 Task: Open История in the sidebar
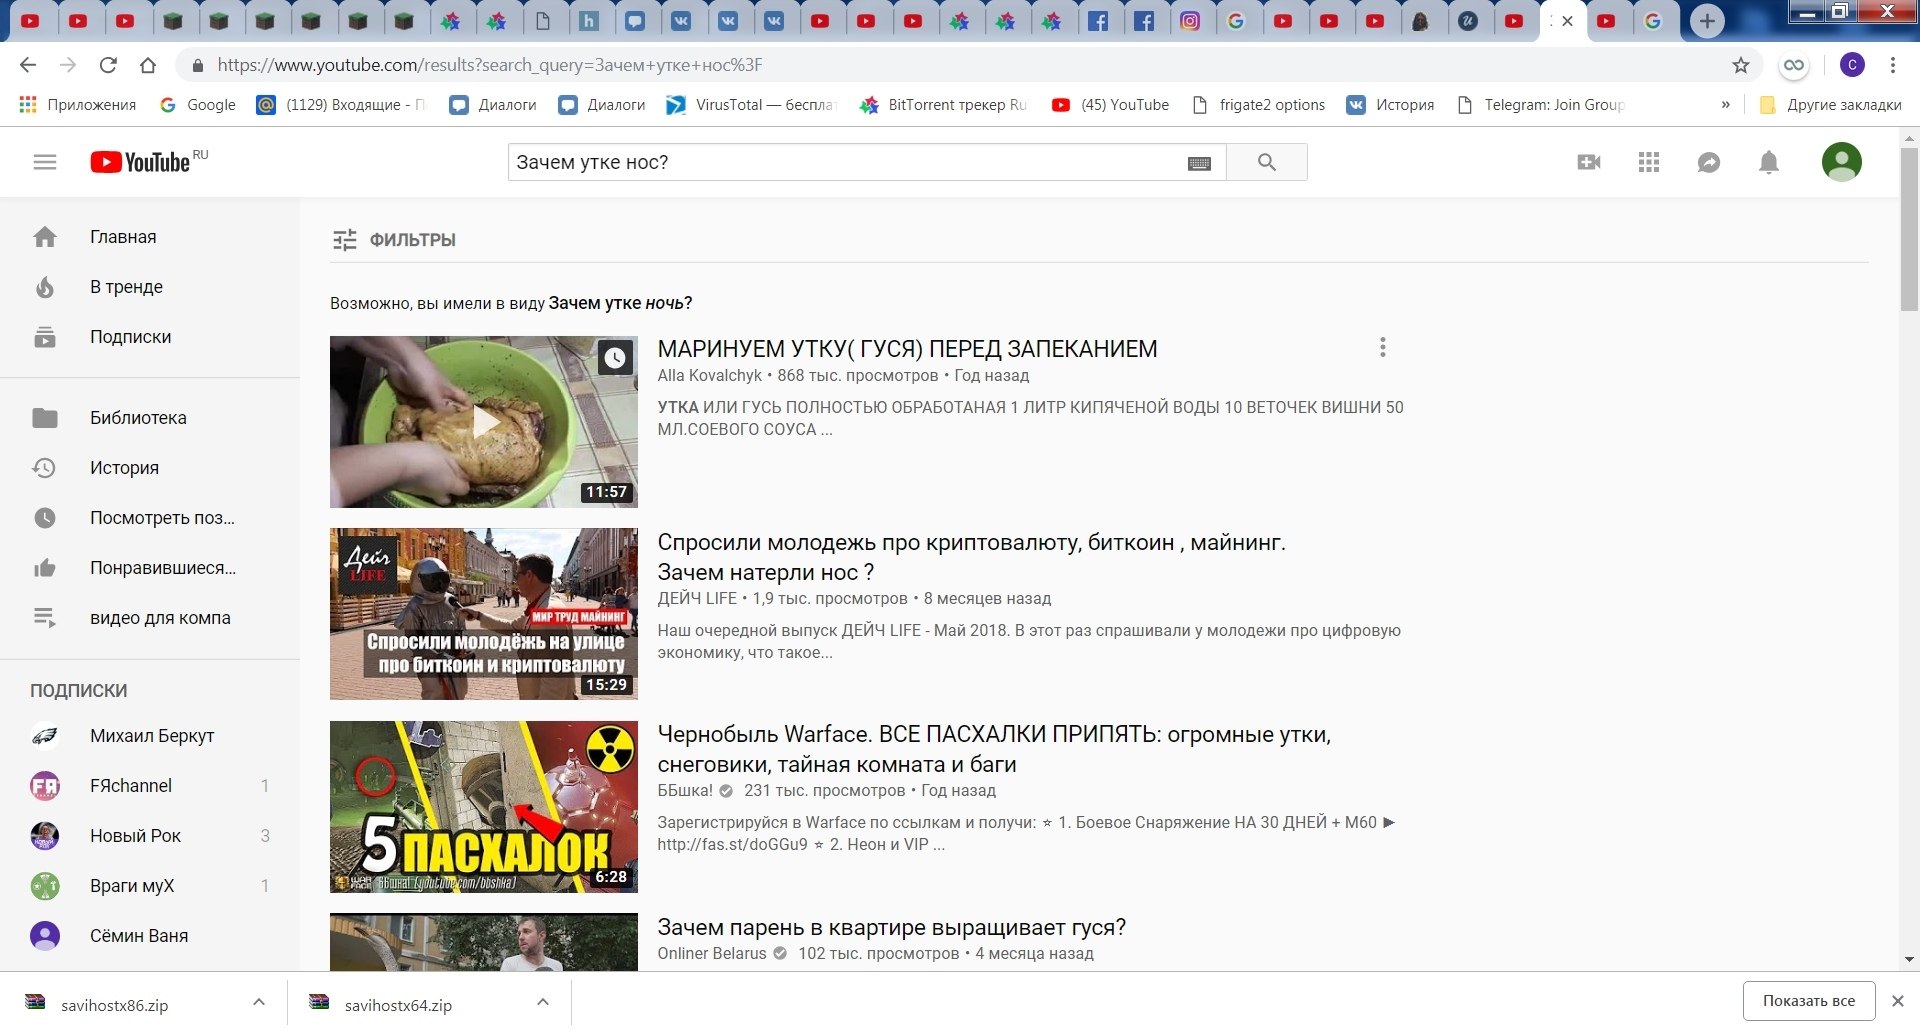click(150, 468)
